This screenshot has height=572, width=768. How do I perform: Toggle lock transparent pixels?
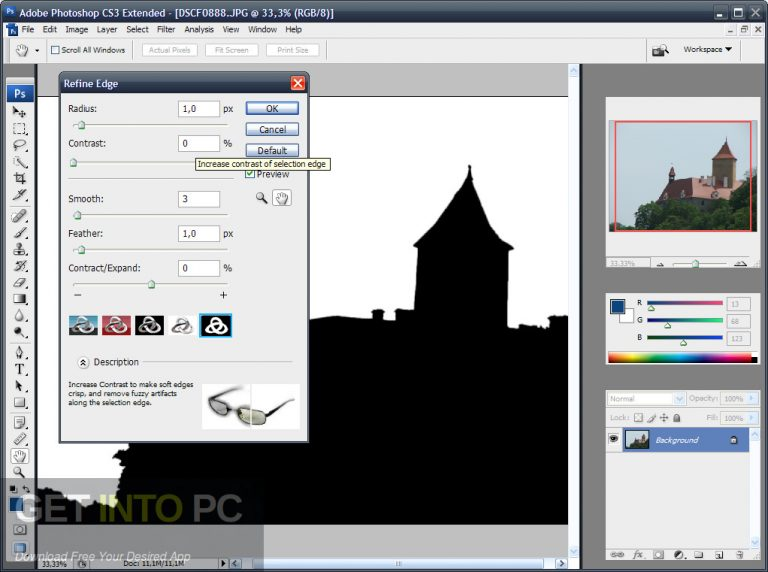pyautogui.click(x=638, y=418)
